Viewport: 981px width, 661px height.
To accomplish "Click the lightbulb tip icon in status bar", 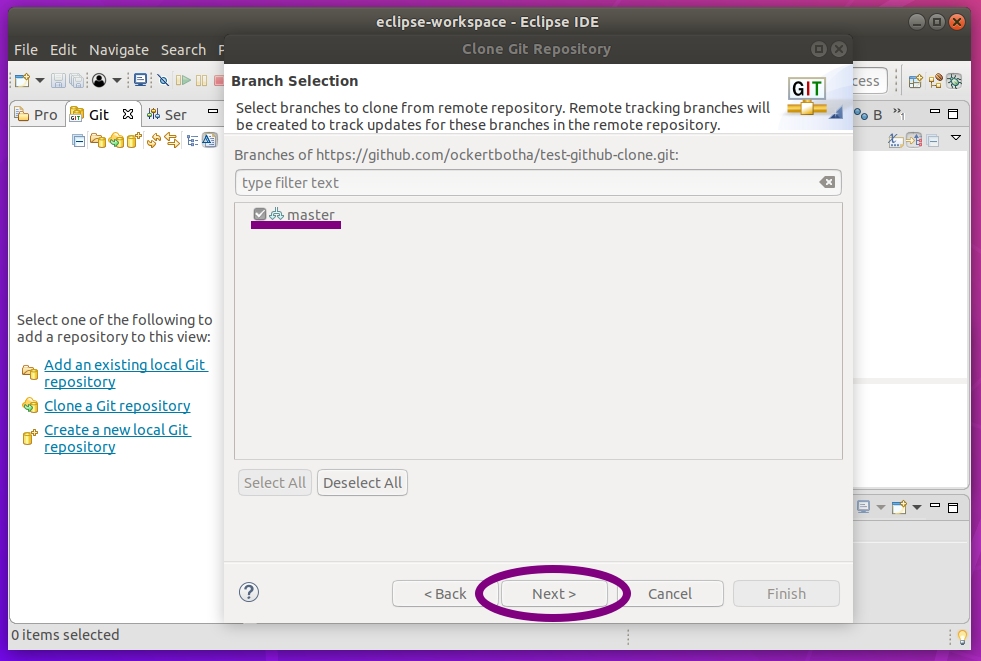I will tap(962, 637).
